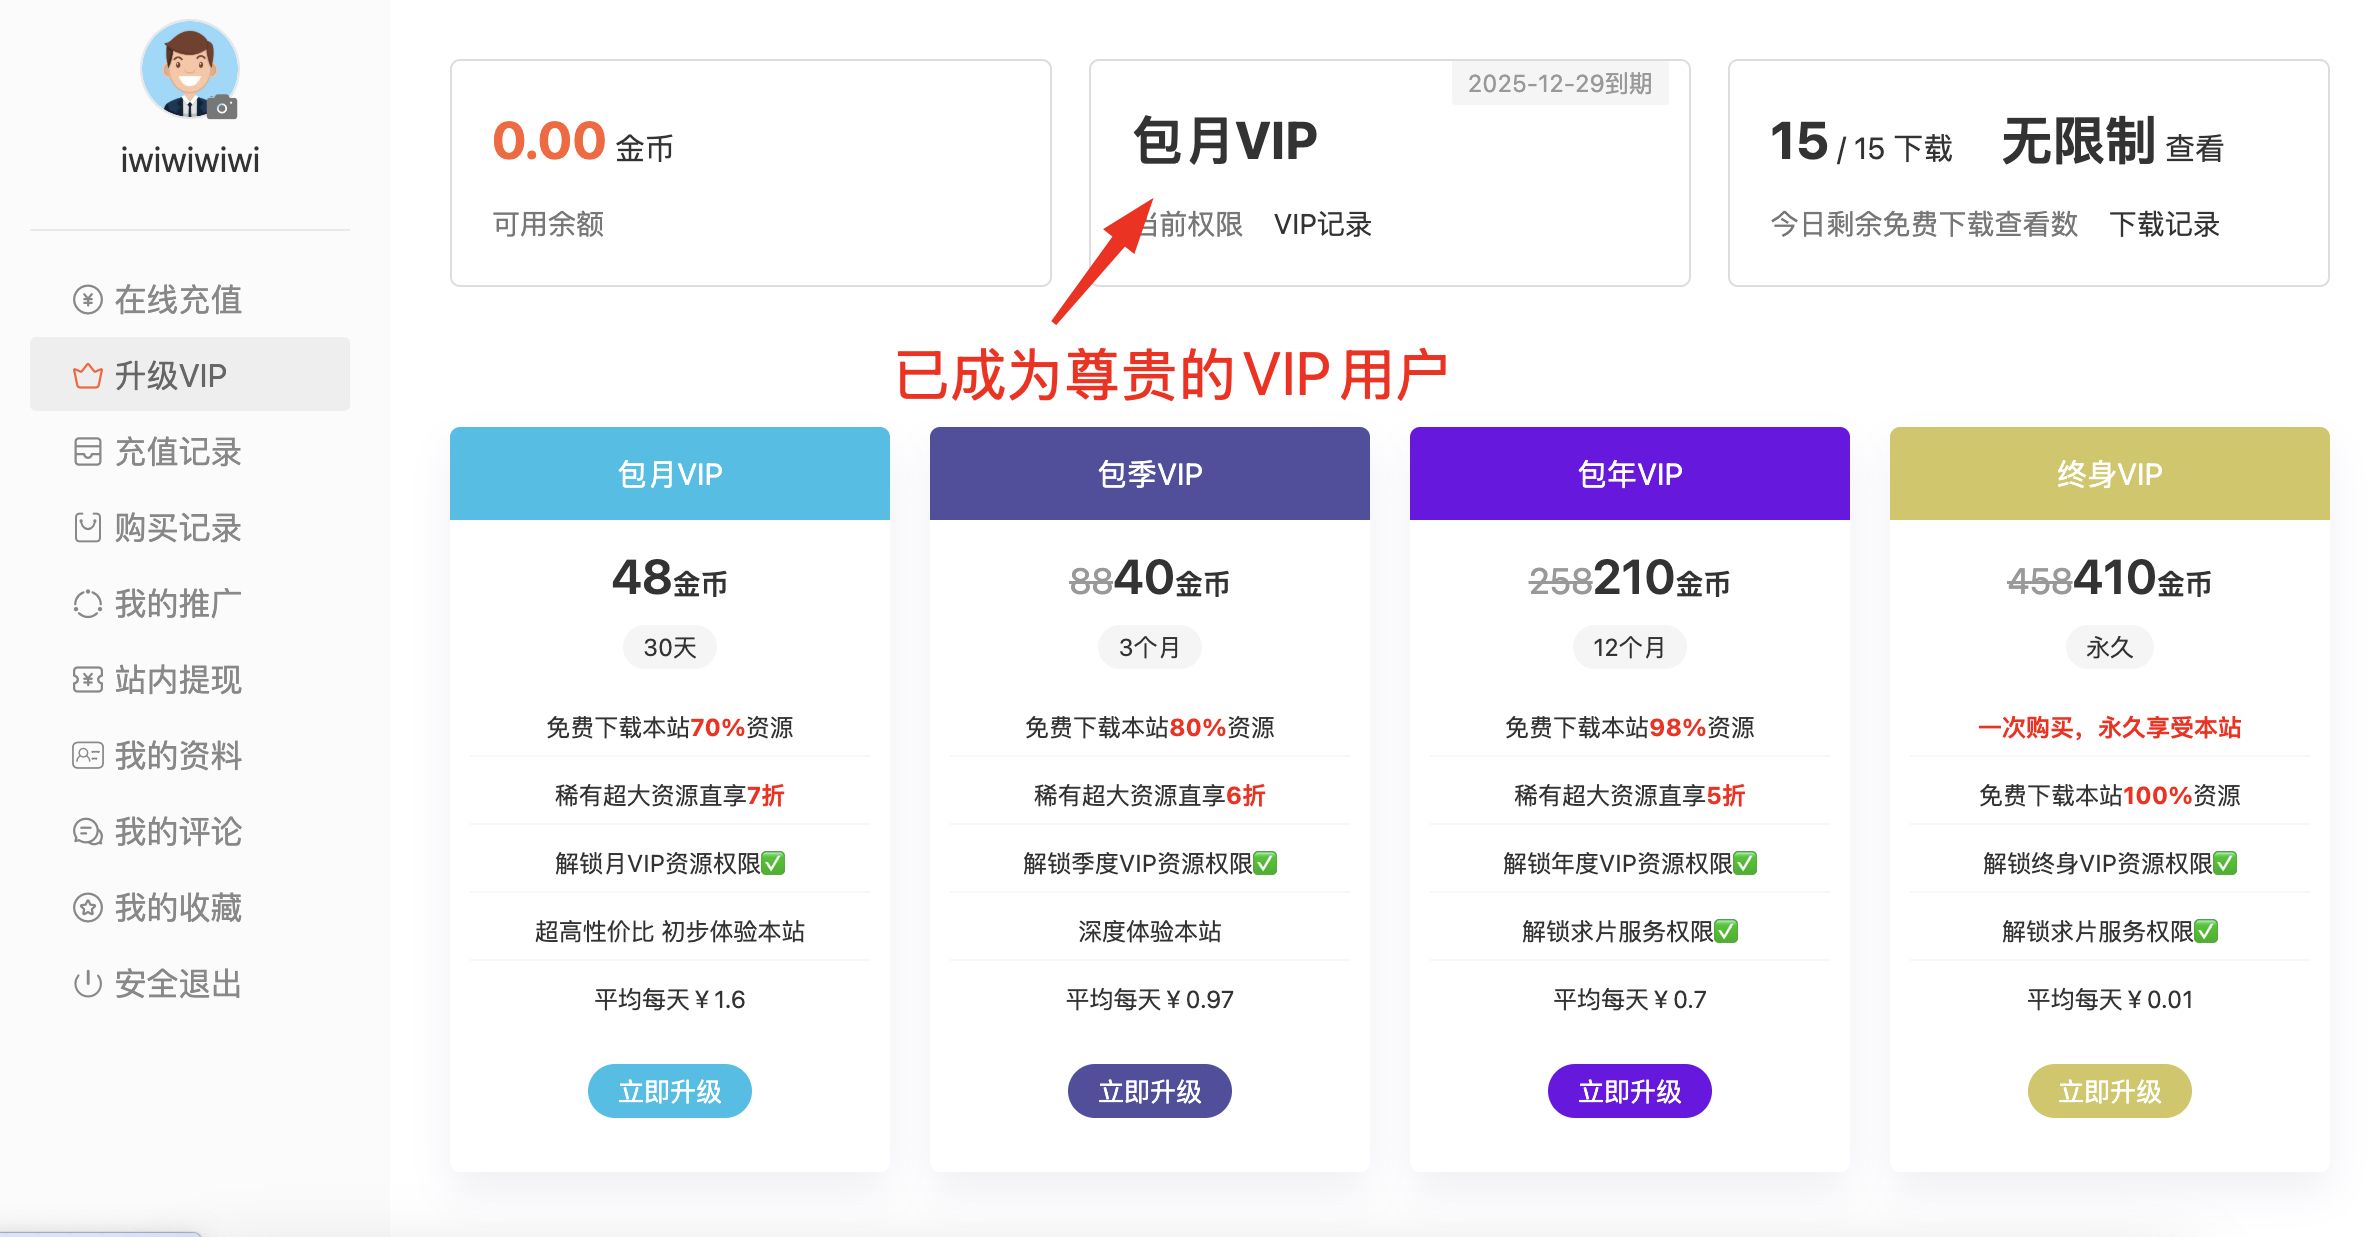Click the 我的评论 chat bubble icon
2367x1237 pixels.
tap(88, 832)
